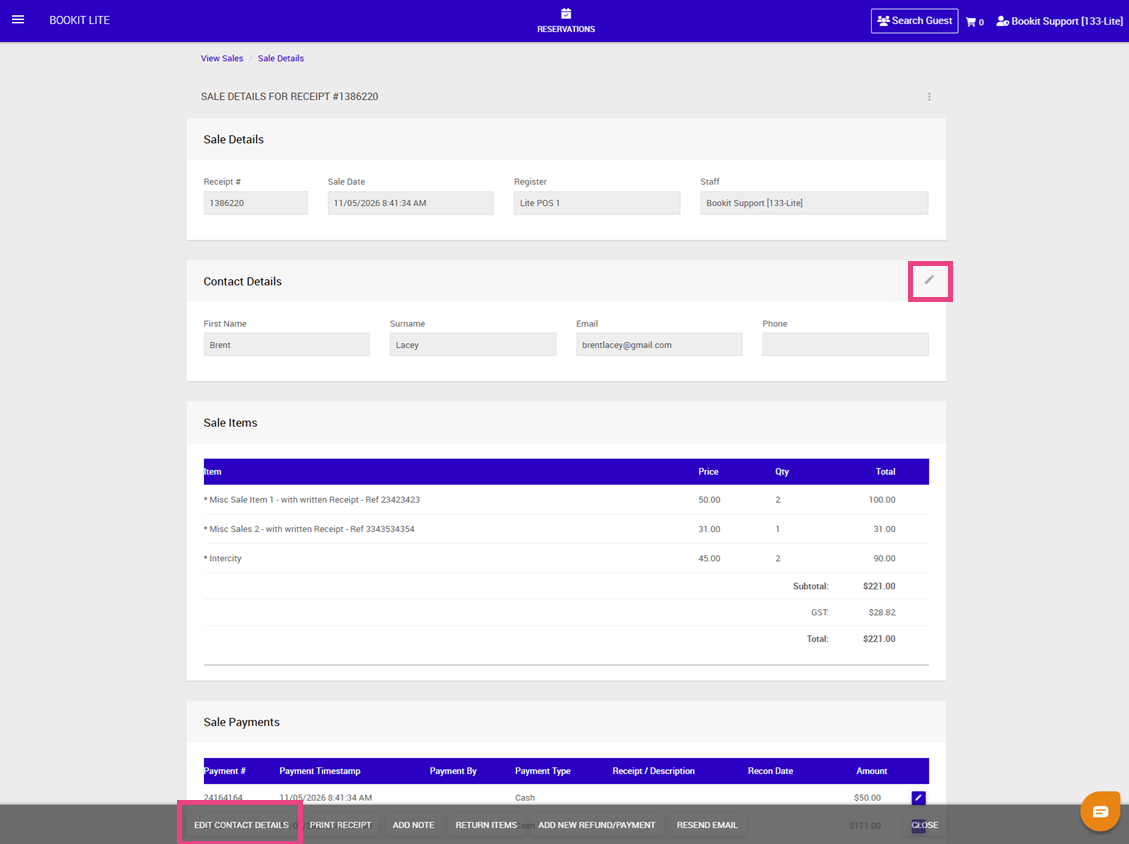Click the Qty column header
This screenshot has height=844, width=1129.
click(x=782, y=472)
